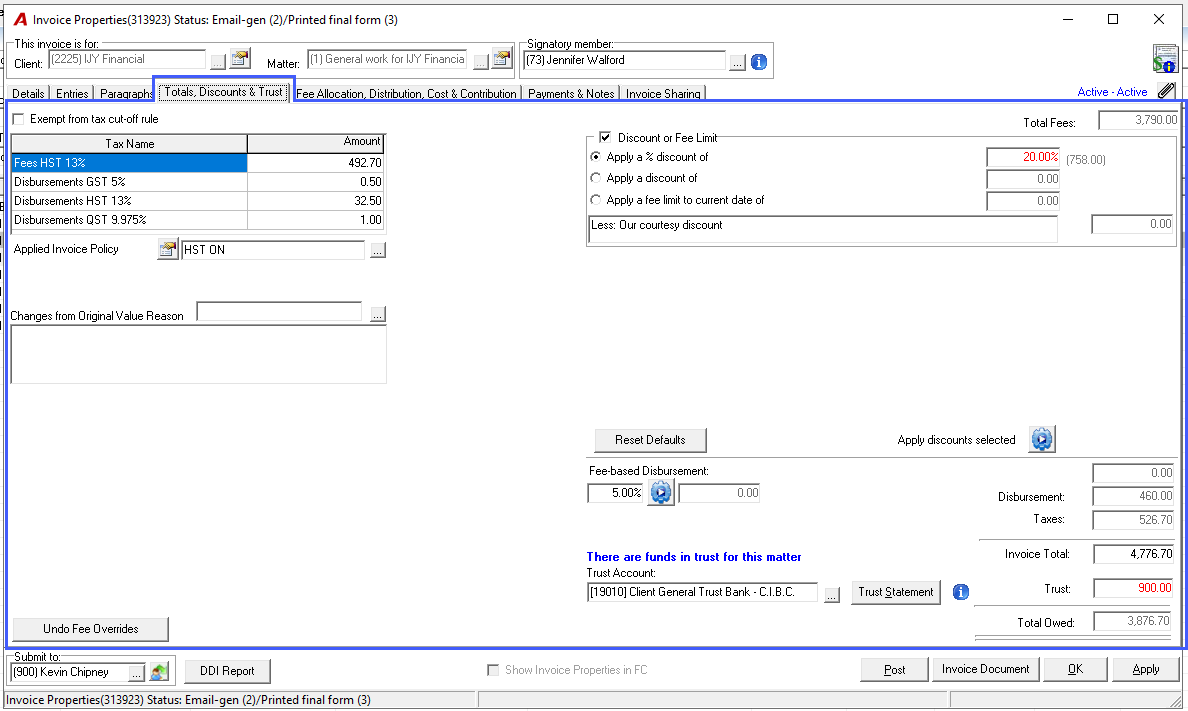Browse Changes from Original Value reasons
This screenshot has width=1188, height=711.
(x=377, y=314)
